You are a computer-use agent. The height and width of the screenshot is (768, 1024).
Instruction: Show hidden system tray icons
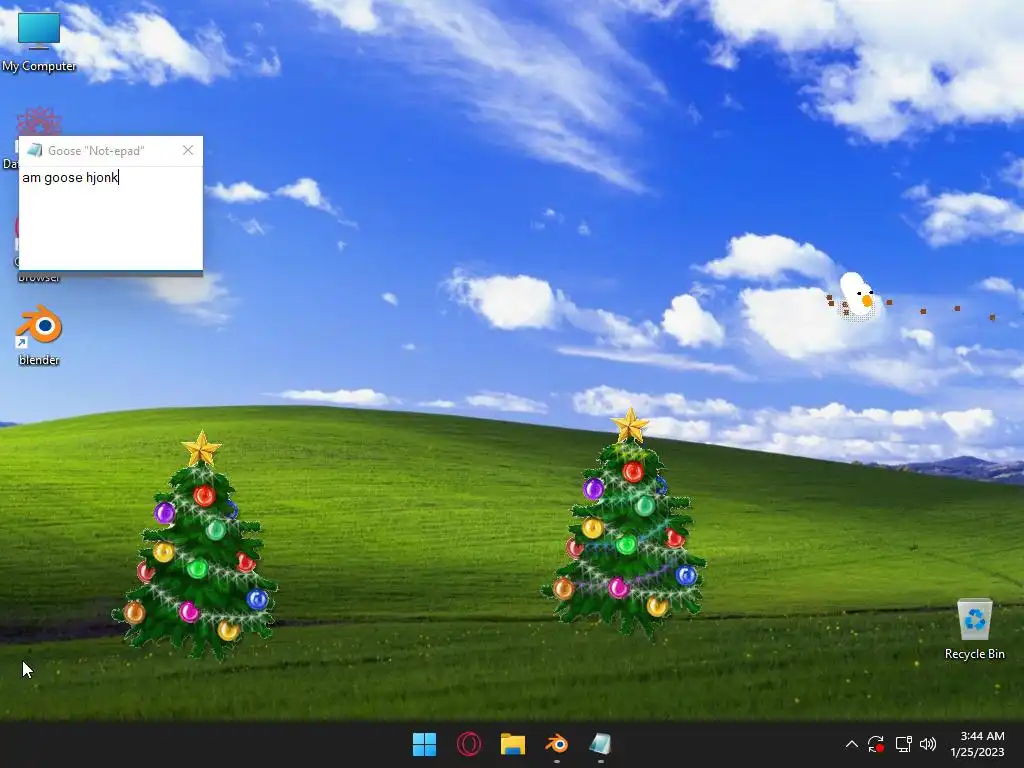852,744
